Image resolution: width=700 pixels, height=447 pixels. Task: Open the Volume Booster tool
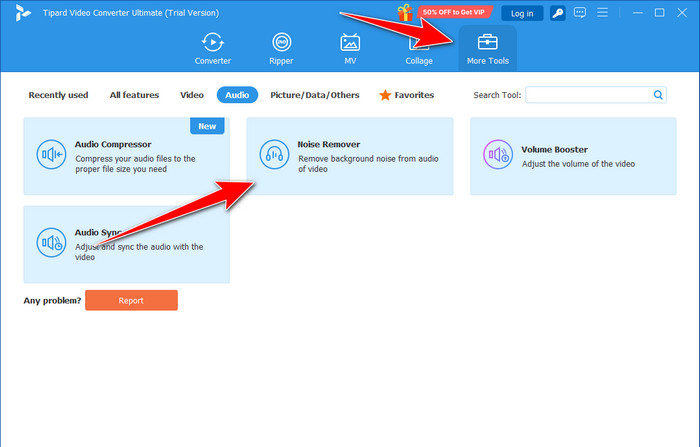click(x=573, y=155)
